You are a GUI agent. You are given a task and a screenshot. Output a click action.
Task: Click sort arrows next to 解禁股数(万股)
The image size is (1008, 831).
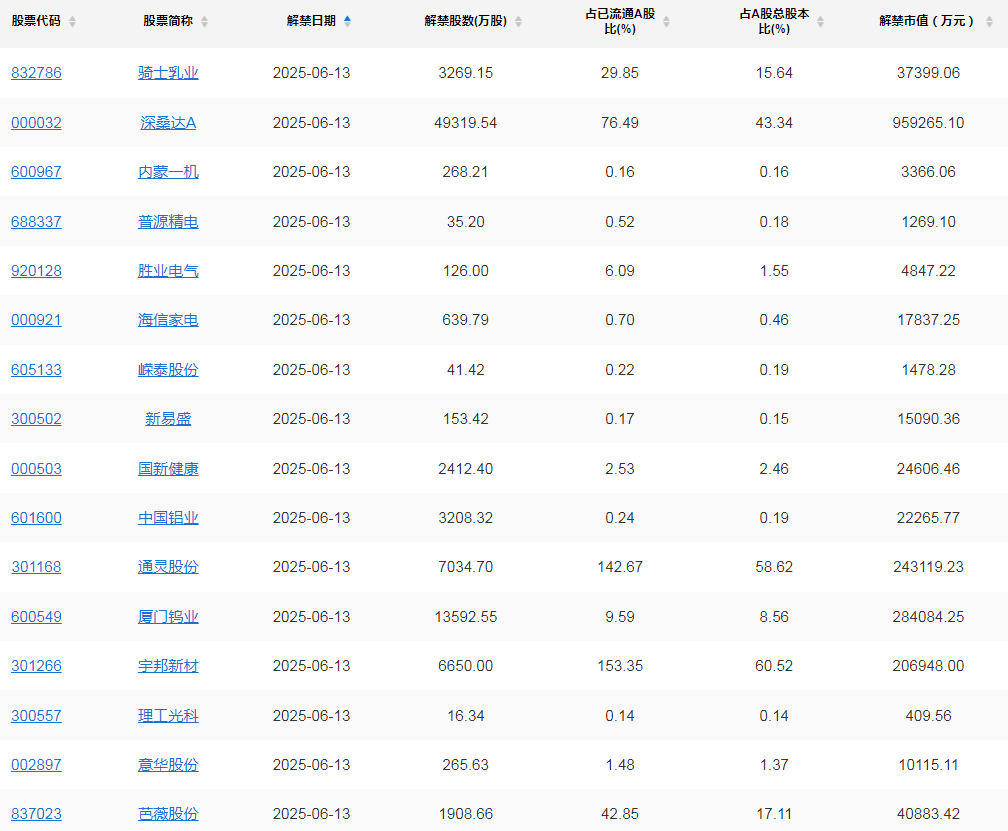pyautogui.click(x=518, y=21)
